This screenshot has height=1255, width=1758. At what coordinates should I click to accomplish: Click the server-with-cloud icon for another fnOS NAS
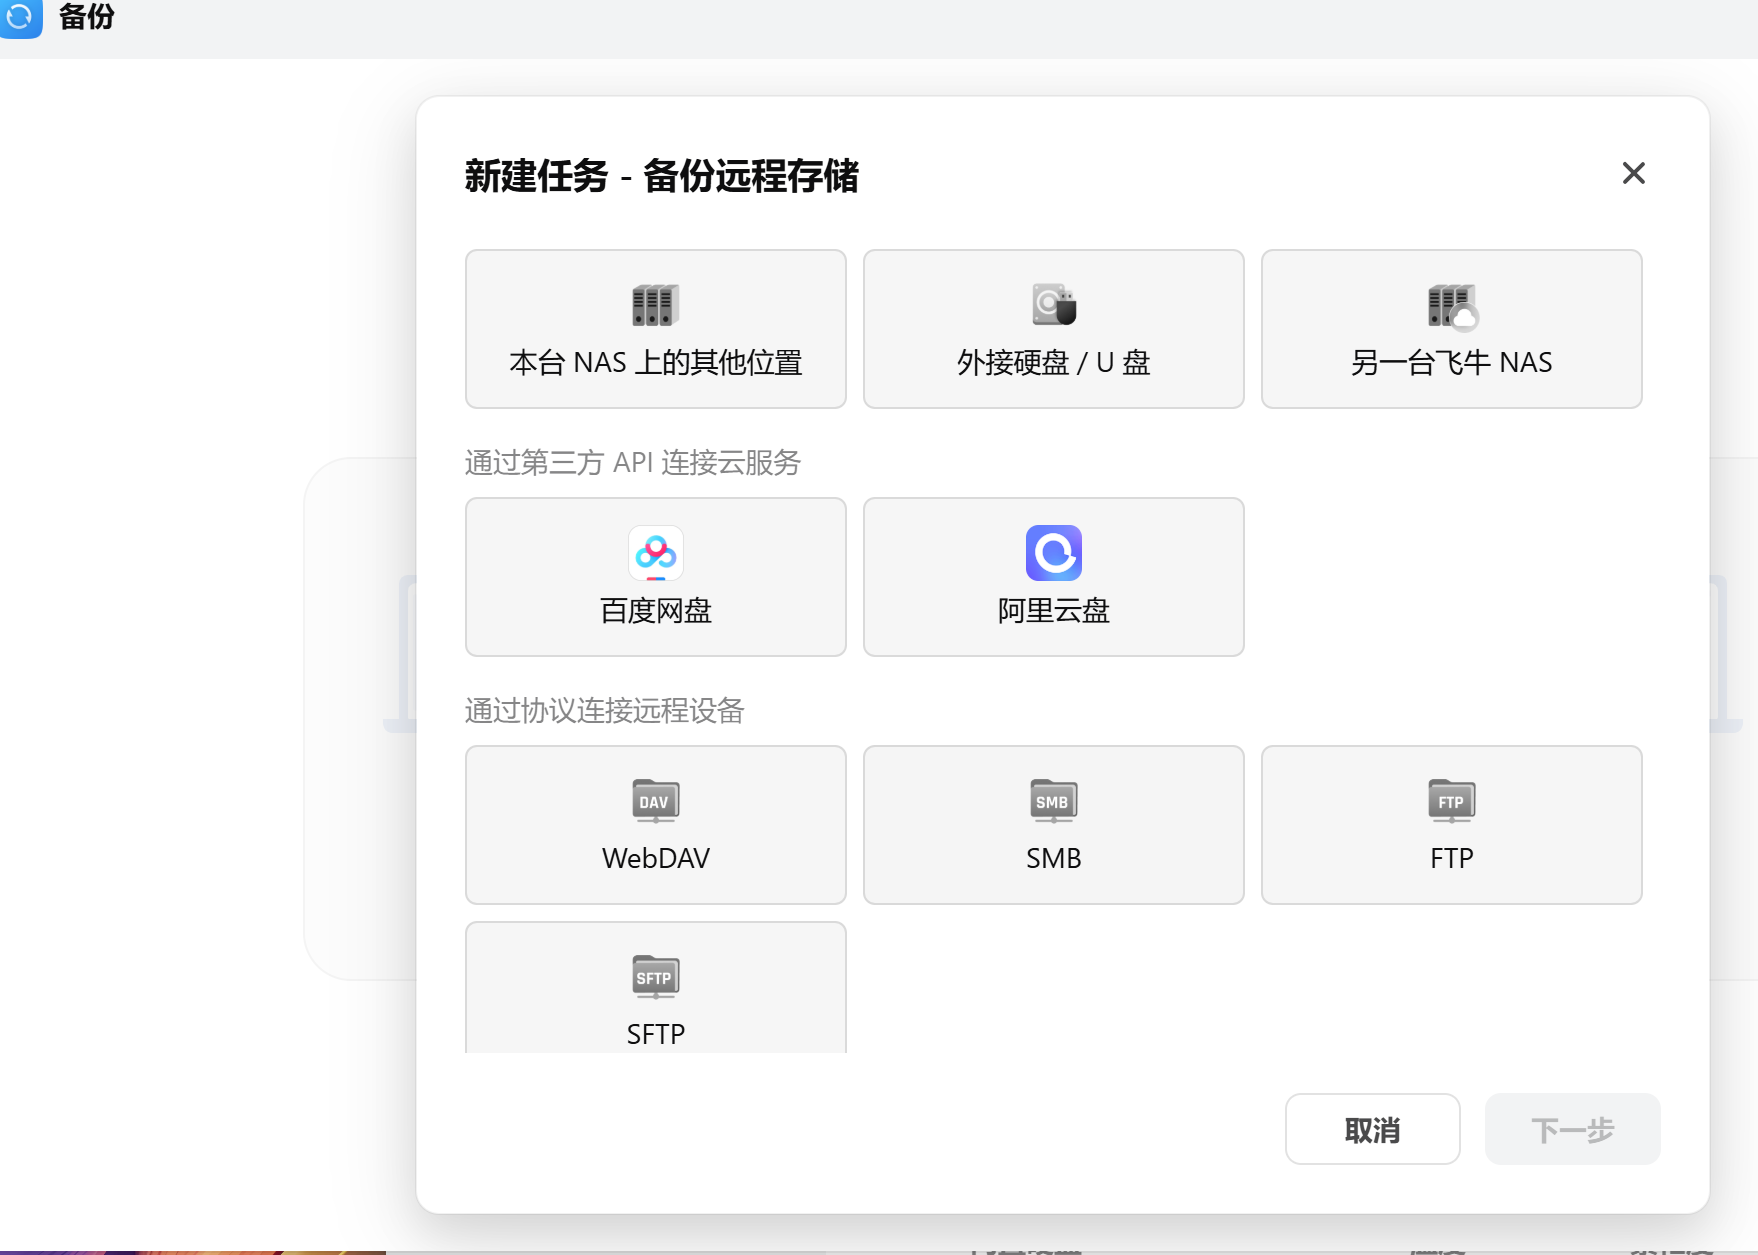click(1452, 306)
